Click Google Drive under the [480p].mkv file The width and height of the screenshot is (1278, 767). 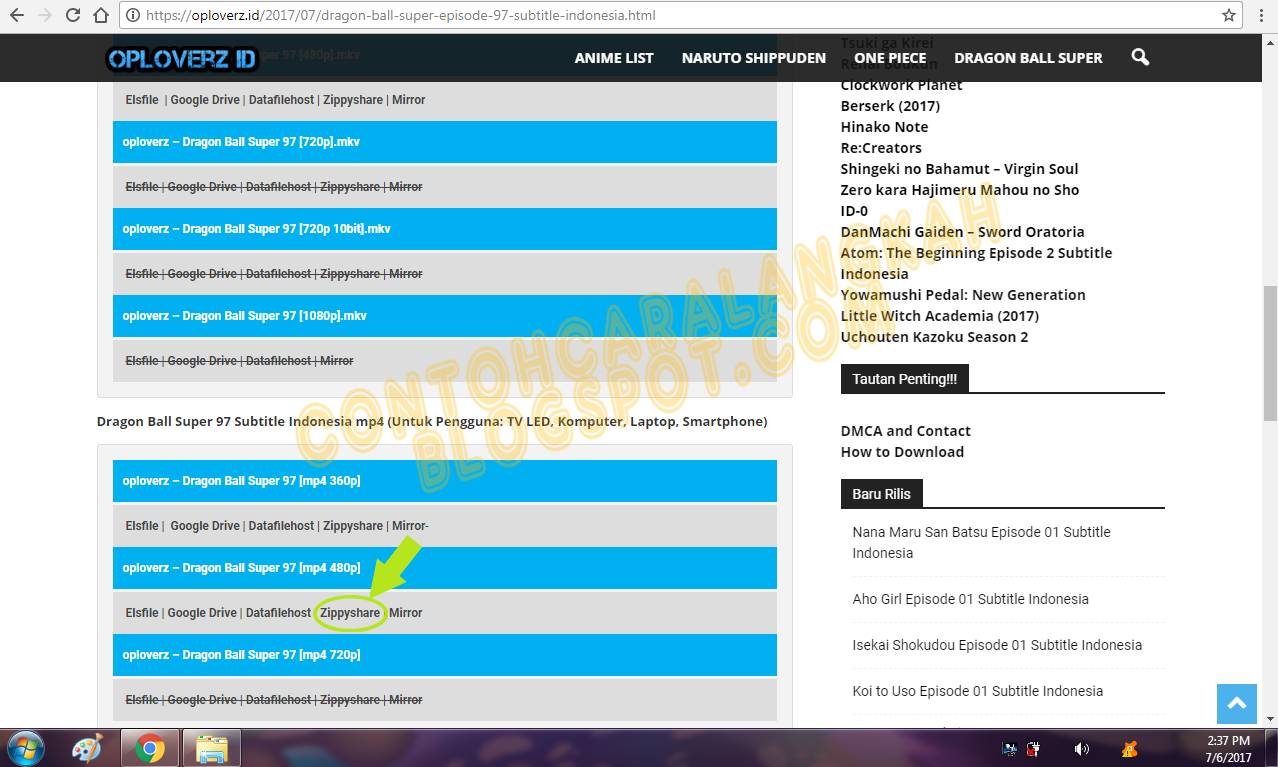coord(205,100)
